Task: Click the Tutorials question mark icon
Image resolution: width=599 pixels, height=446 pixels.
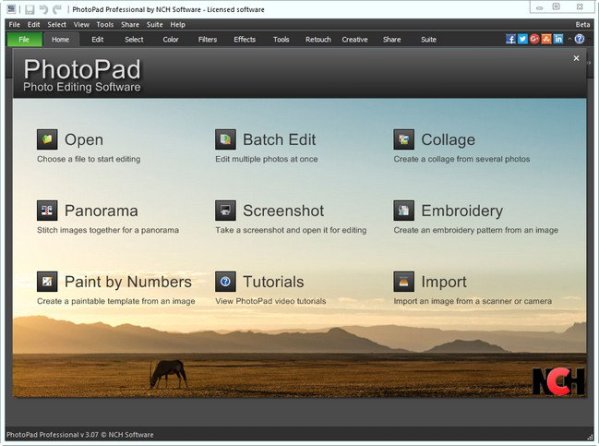Action: [225, 281]
